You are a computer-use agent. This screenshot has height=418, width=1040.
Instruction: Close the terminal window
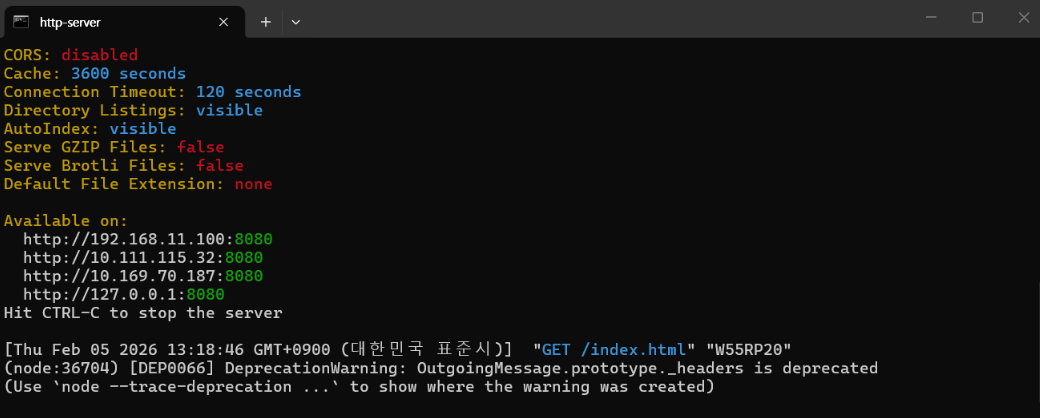[1021, 18]
